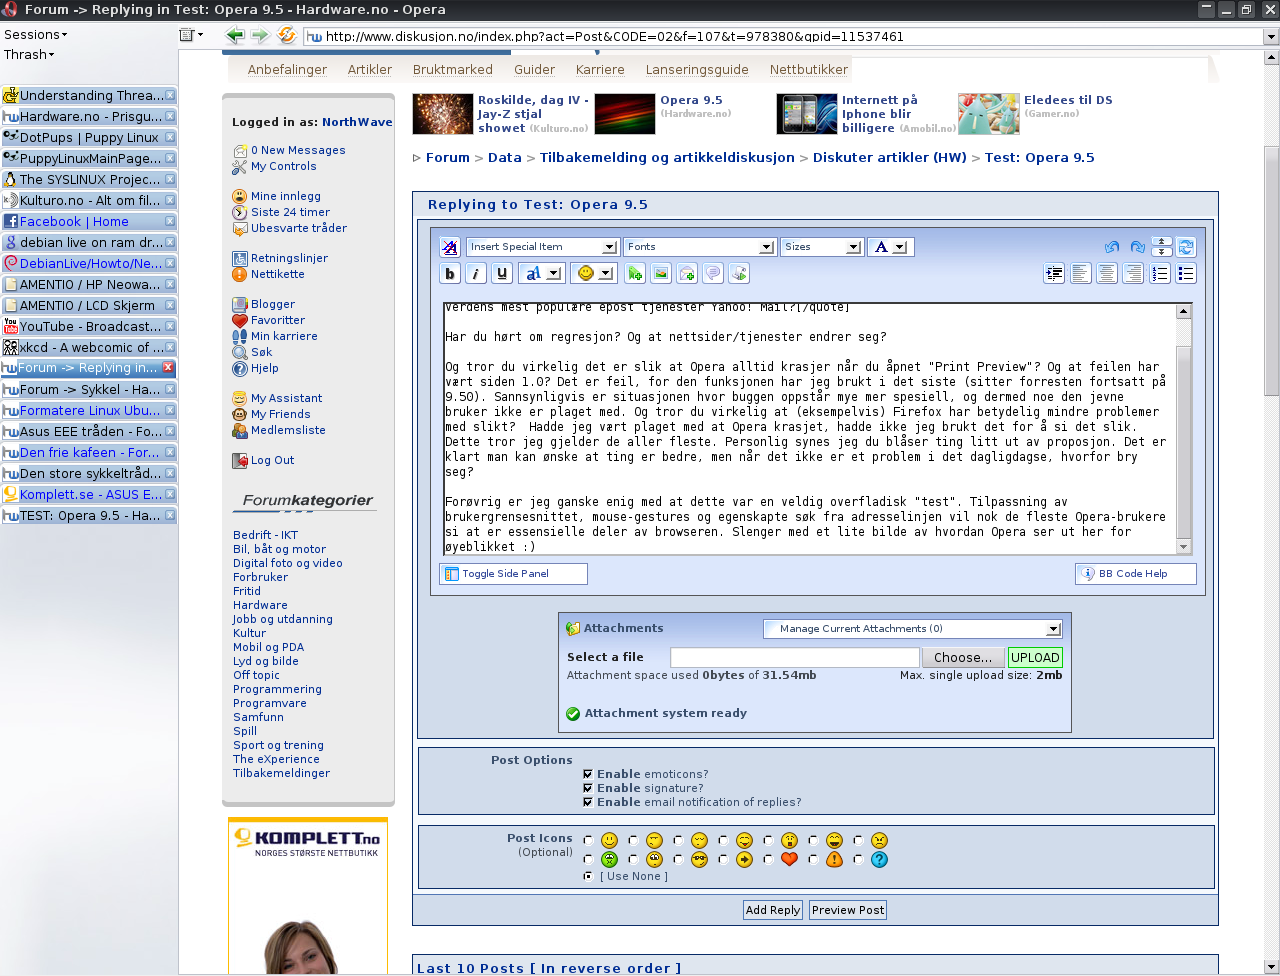
Task: Select radio button beside the green sick face post icon
Action: pyautogui.click(x=588, y=859)
